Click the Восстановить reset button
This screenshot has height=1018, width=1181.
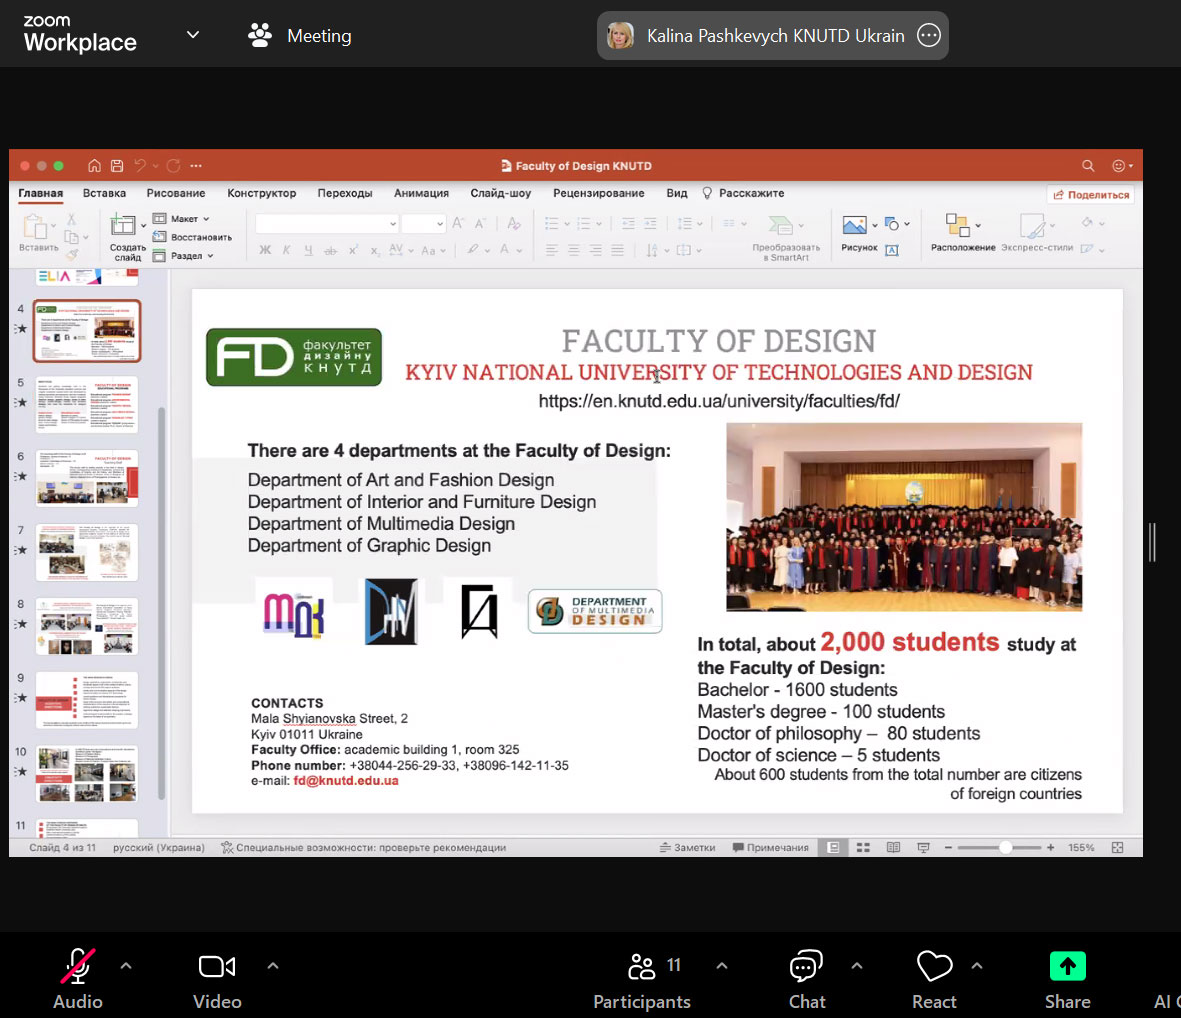click(192, 237)
